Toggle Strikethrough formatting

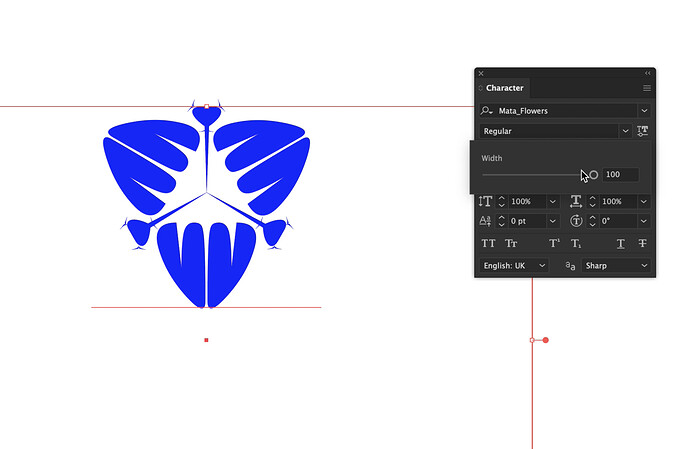click(x=642, y=243)
